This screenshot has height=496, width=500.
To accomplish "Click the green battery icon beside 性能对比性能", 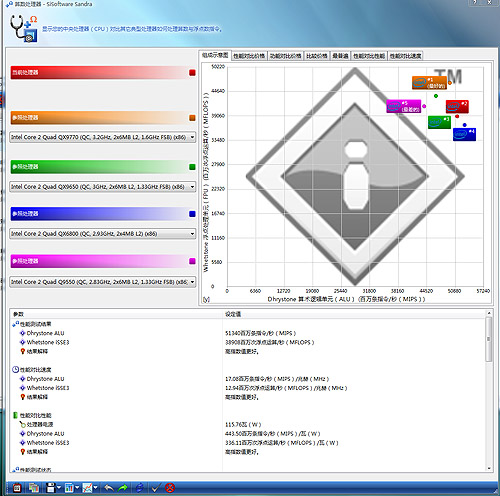I will 15,415.
